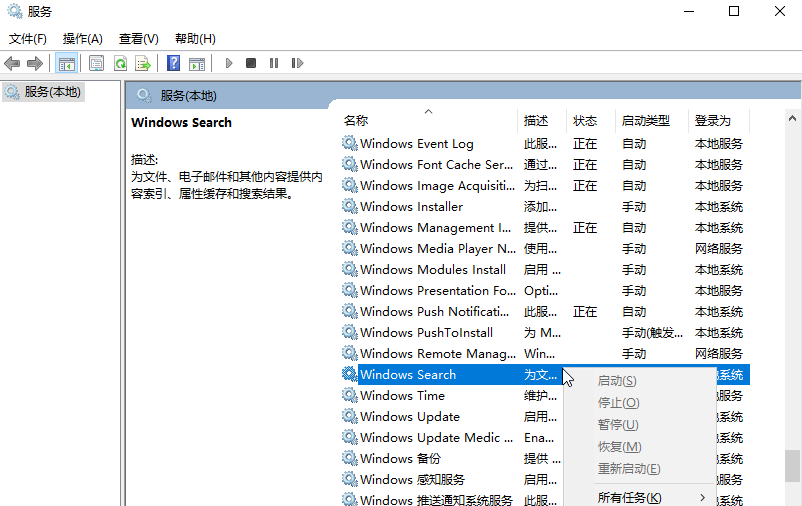
Task: Open the 文件(F) menu
Action: (x=28, y=39)
